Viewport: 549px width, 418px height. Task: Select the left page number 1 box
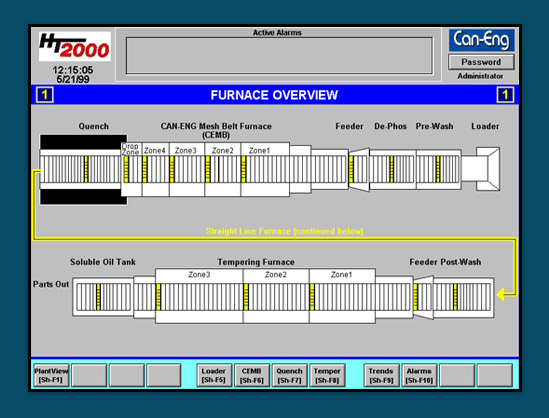(x=45, y=95)
